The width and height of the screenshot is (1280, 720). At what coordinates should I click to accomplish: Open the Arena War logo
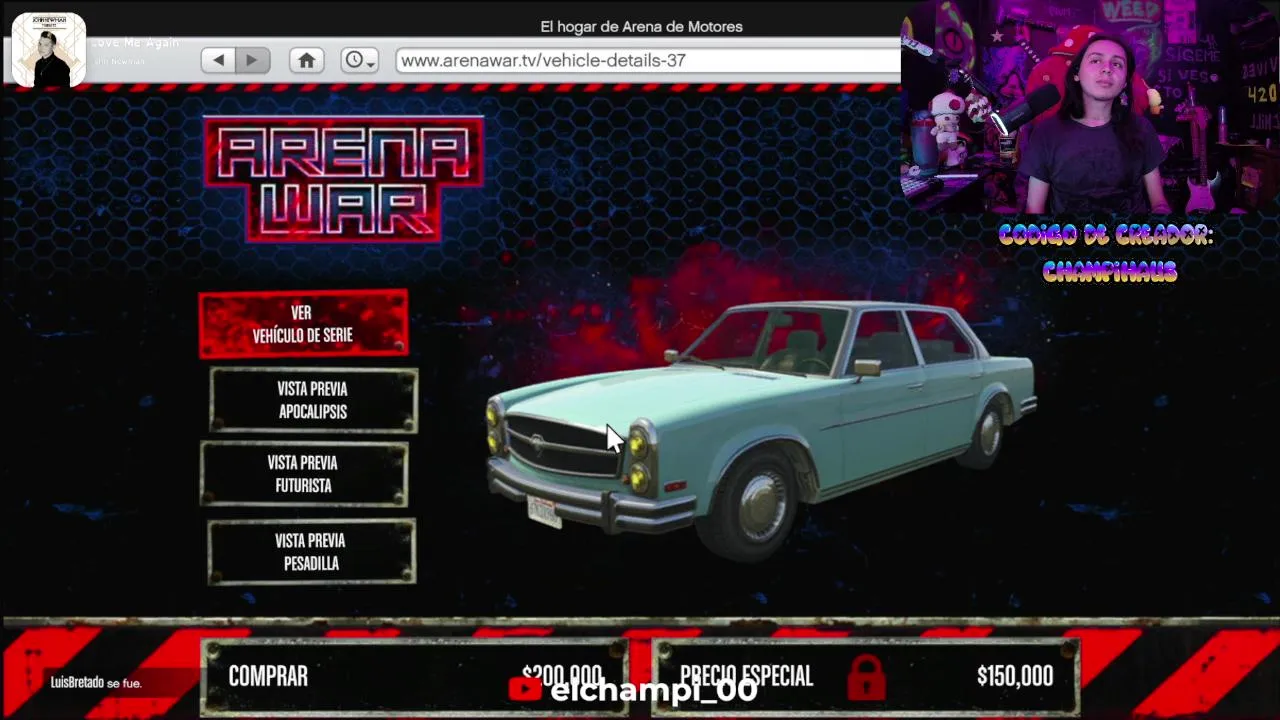pyautogui.click(x=344, y=180)
